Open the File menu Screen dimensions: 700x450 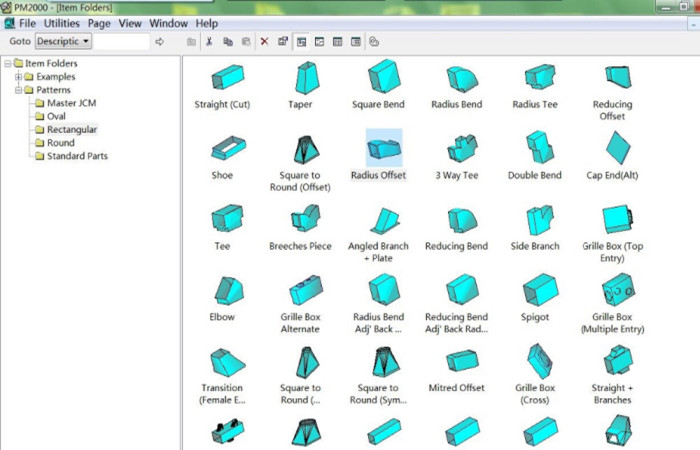coord(27,23)
